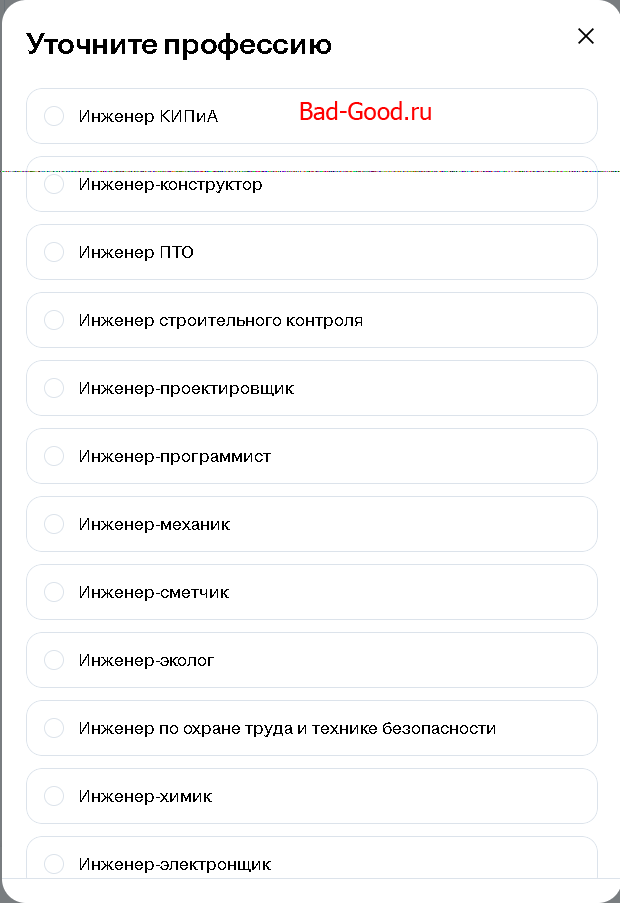Viewport: 620px width, 903px height.
Task: Click the Инженер строительного контроля label text
Action: click(220, 320)
